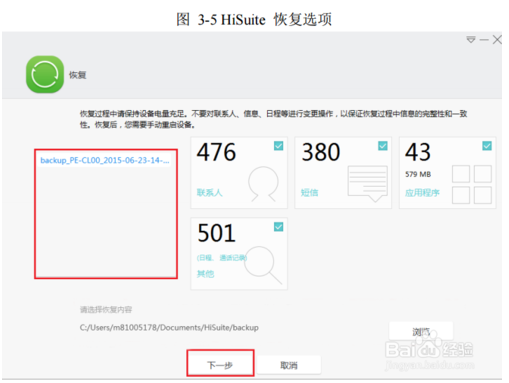
Task: Uncheck the 501 others checkbox
Action: coord(278,227)
